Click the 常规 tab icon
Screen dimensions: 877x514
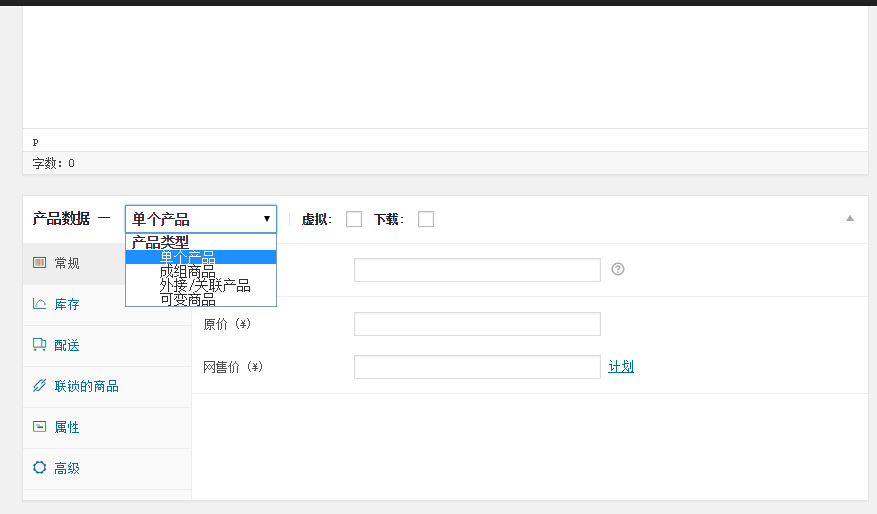[x=39, y=263]
